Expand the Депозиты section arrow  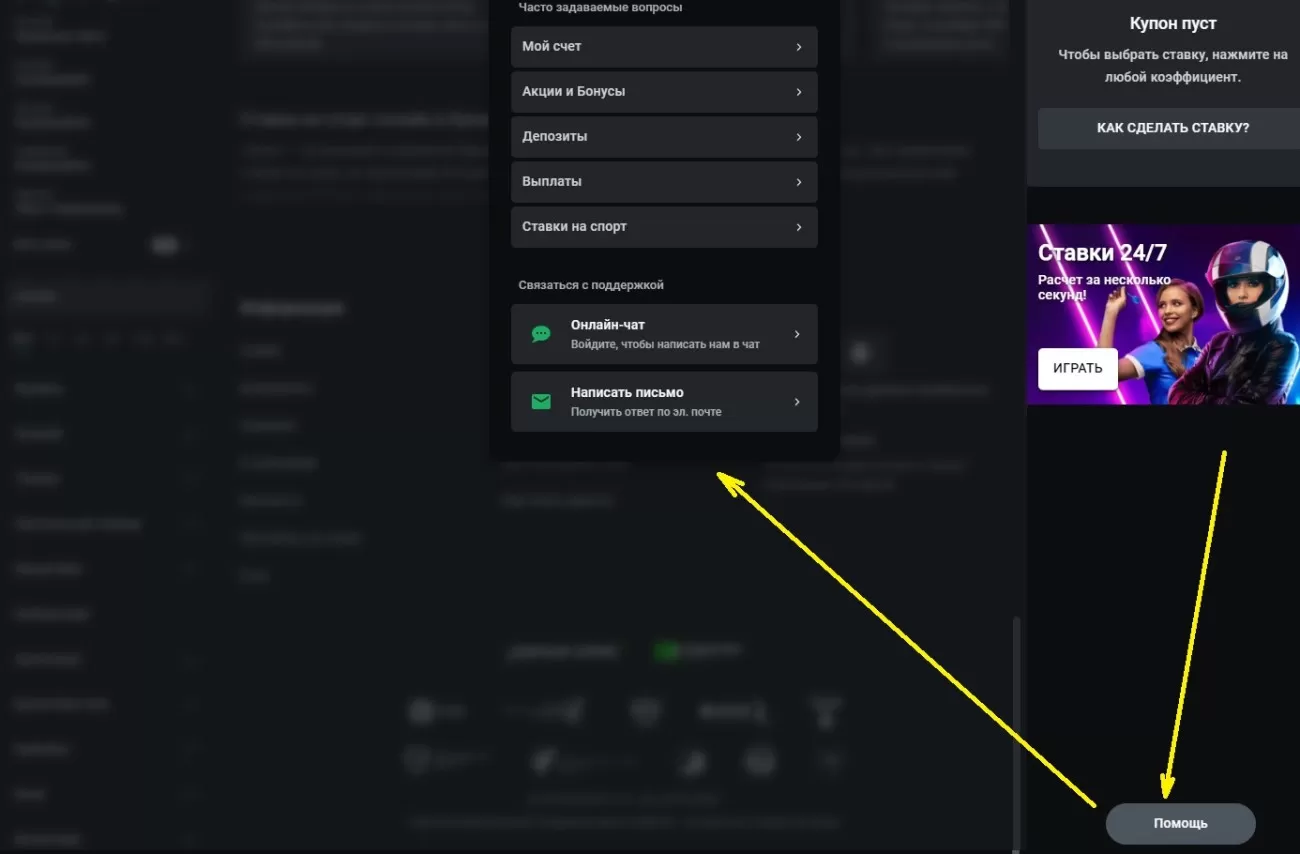click(798, 137)
